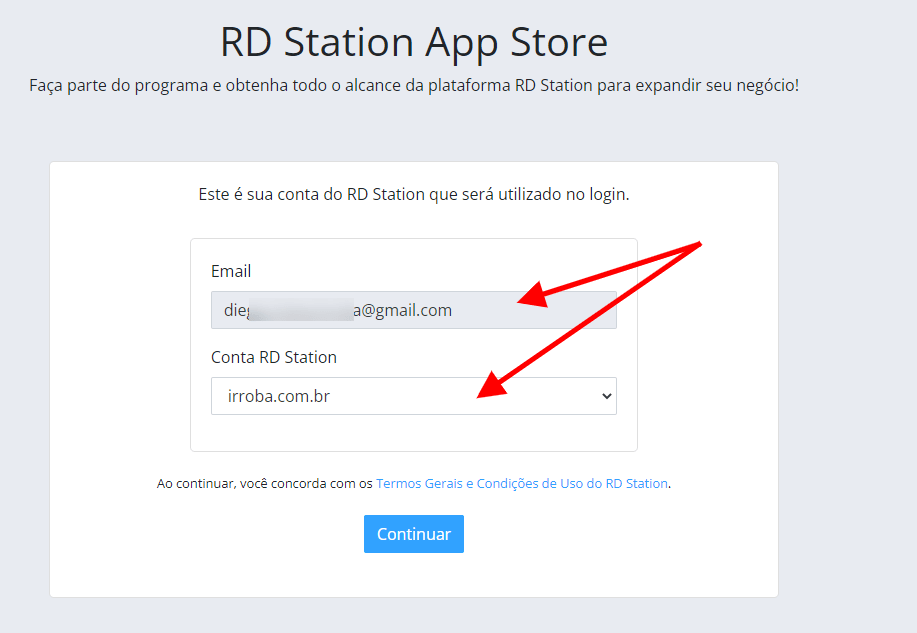
Task: Click the 'Este é sua conta do RD Station' text
Action: click(x=413, y=194)
